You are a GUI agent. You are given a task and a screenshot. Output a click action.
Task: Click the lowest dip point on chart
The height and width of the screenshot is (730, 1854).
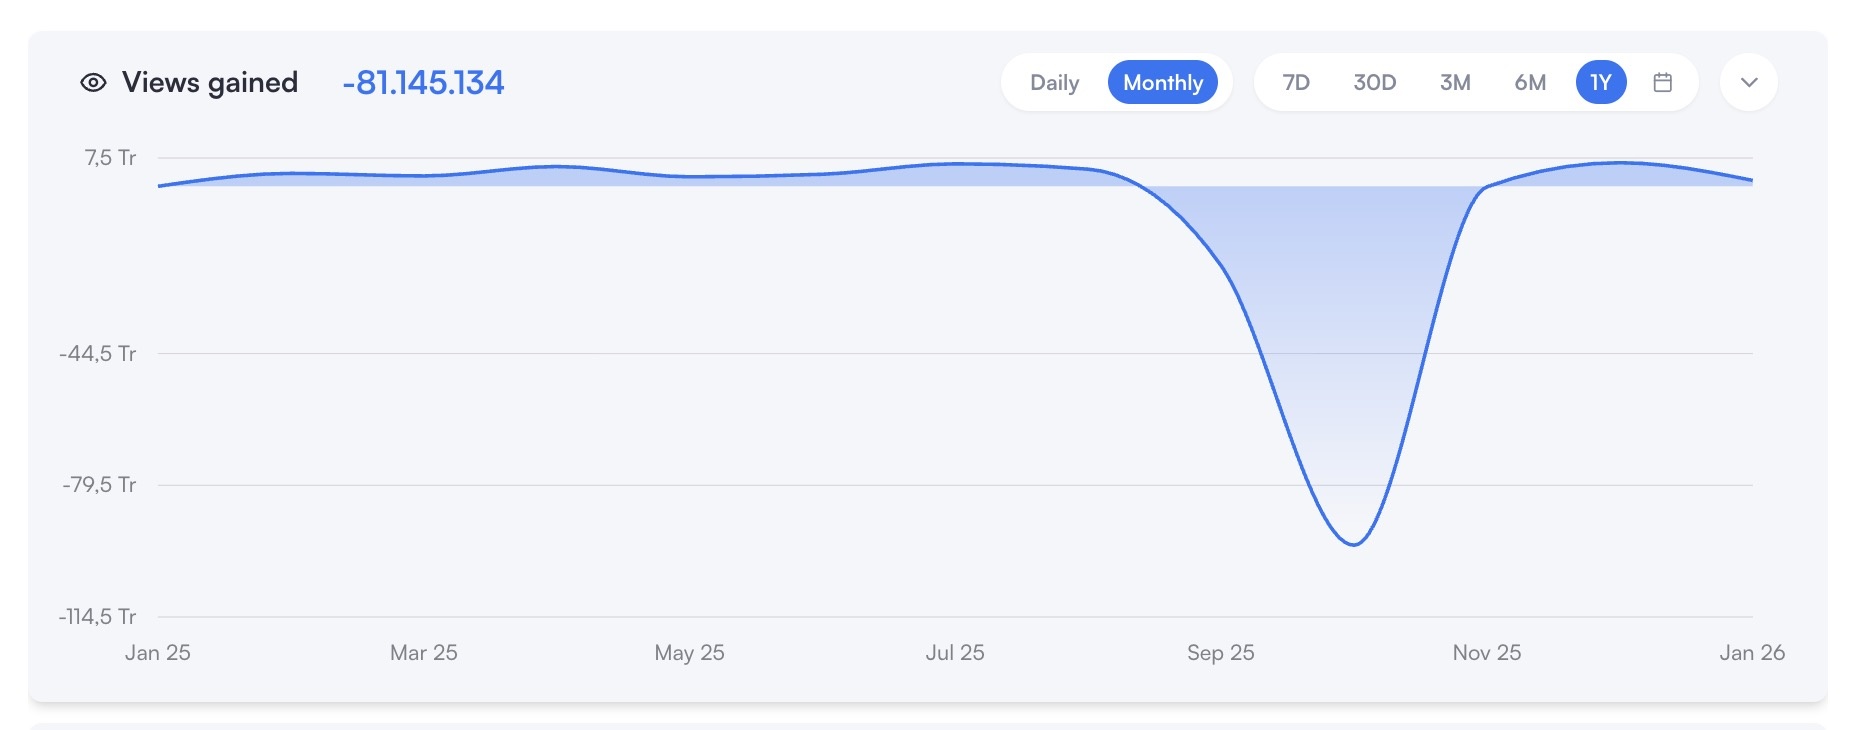point(1353,545)
